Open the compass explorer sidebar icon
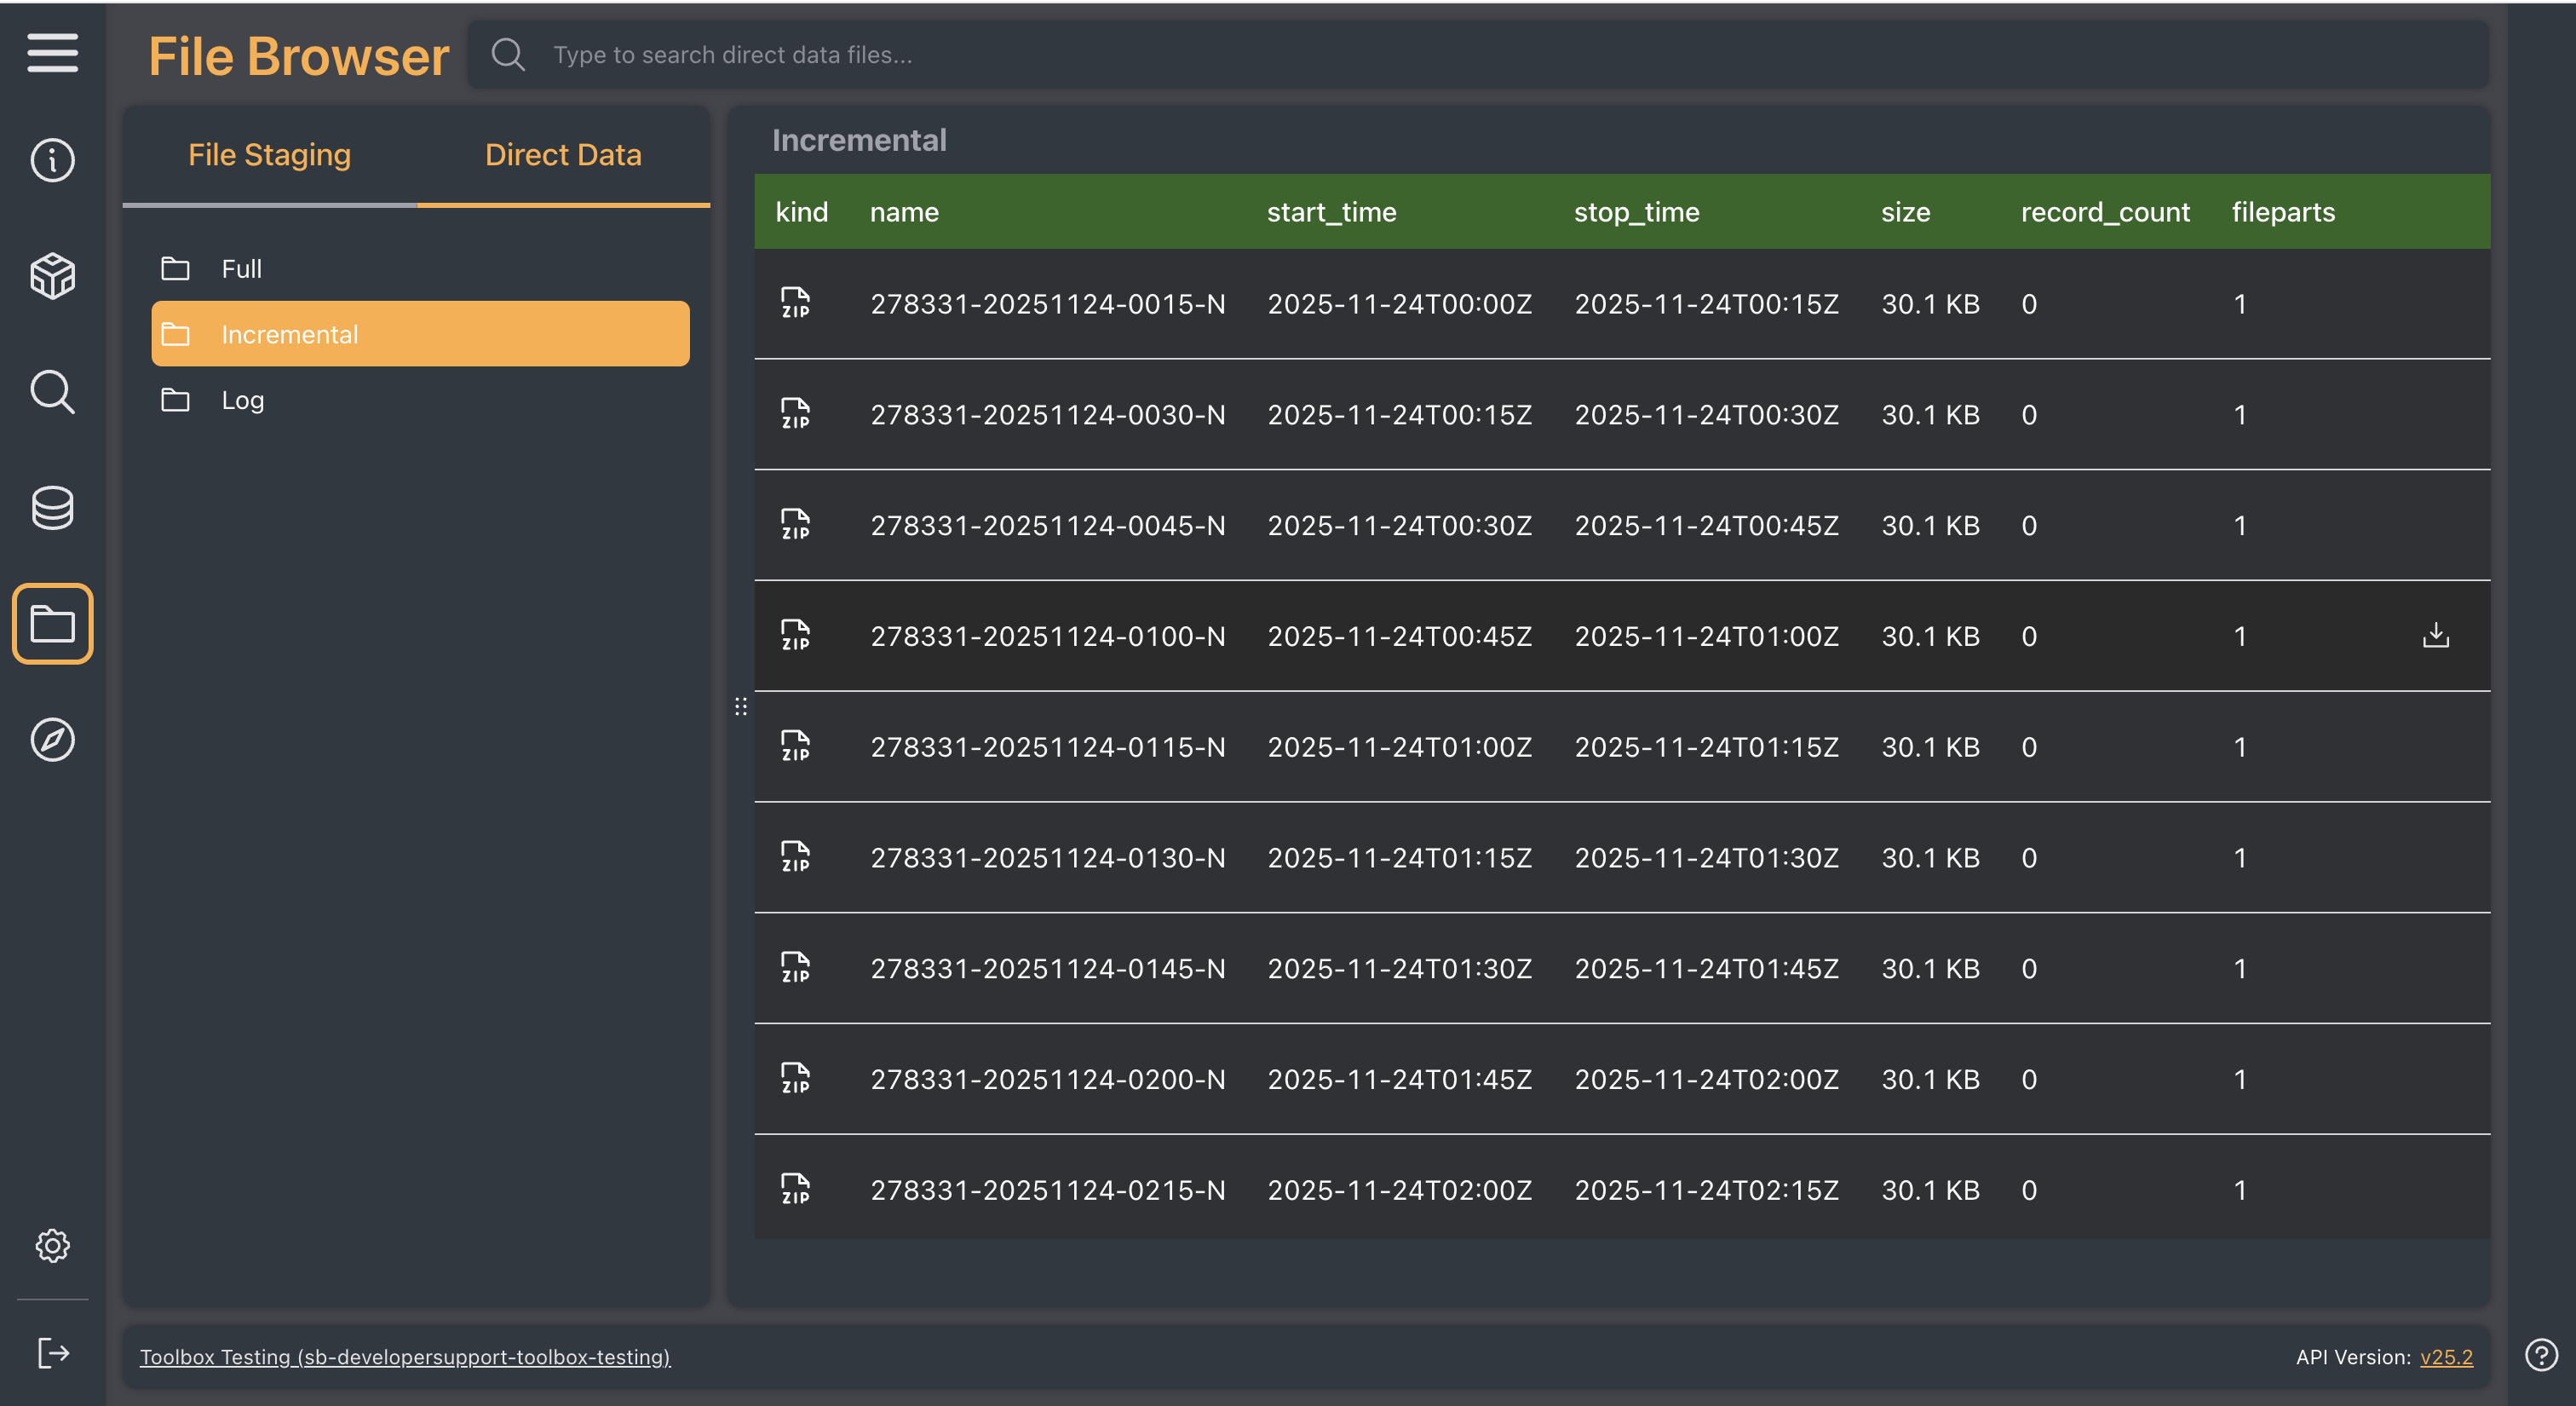 pos(52,740)
